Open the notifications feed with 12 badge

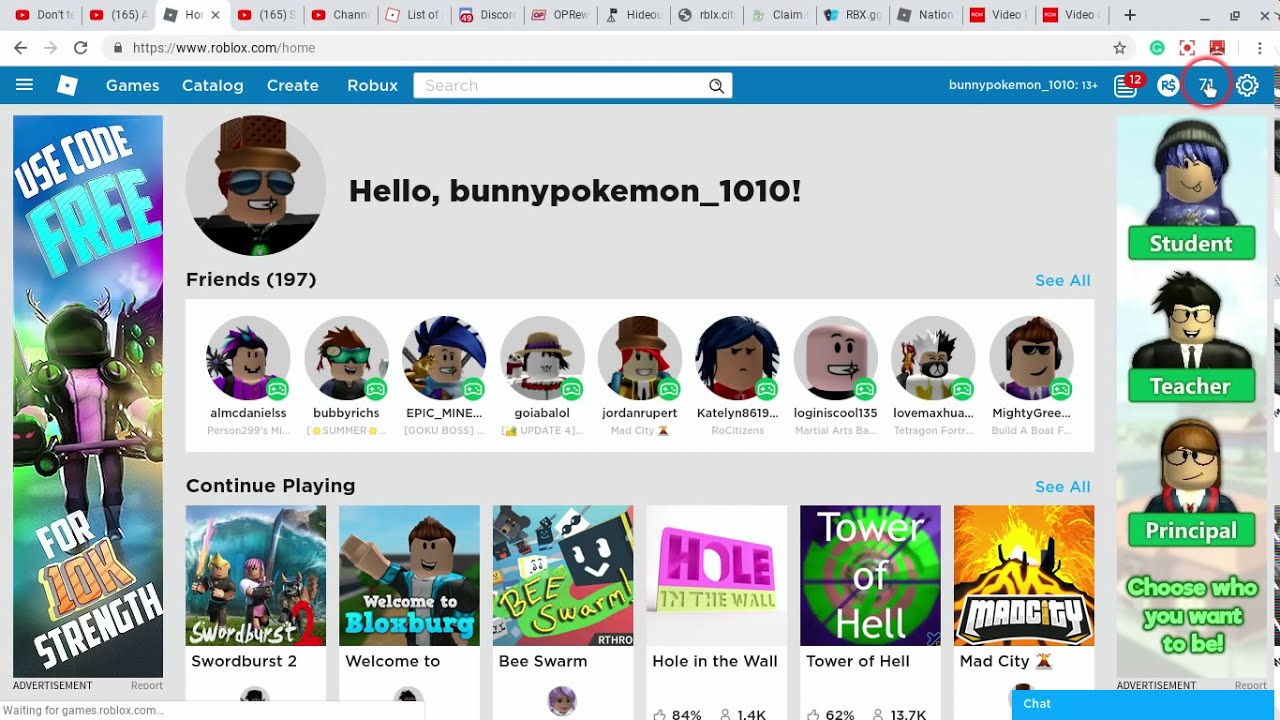click(1127, 85)
